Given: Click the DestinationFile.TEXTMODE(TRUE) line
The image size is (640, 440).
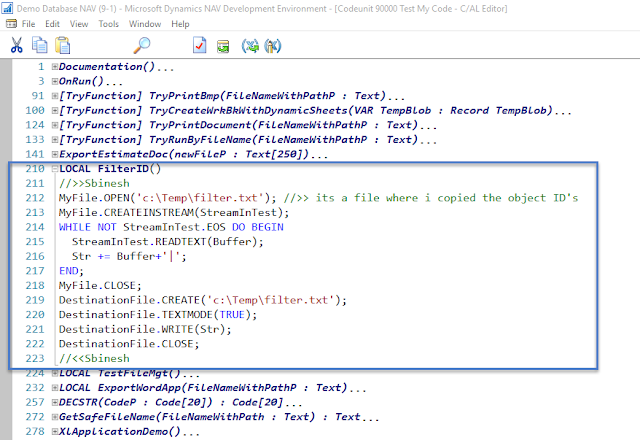Looking at the screenshot, I should pyautogui.click(x=158, y=315).
